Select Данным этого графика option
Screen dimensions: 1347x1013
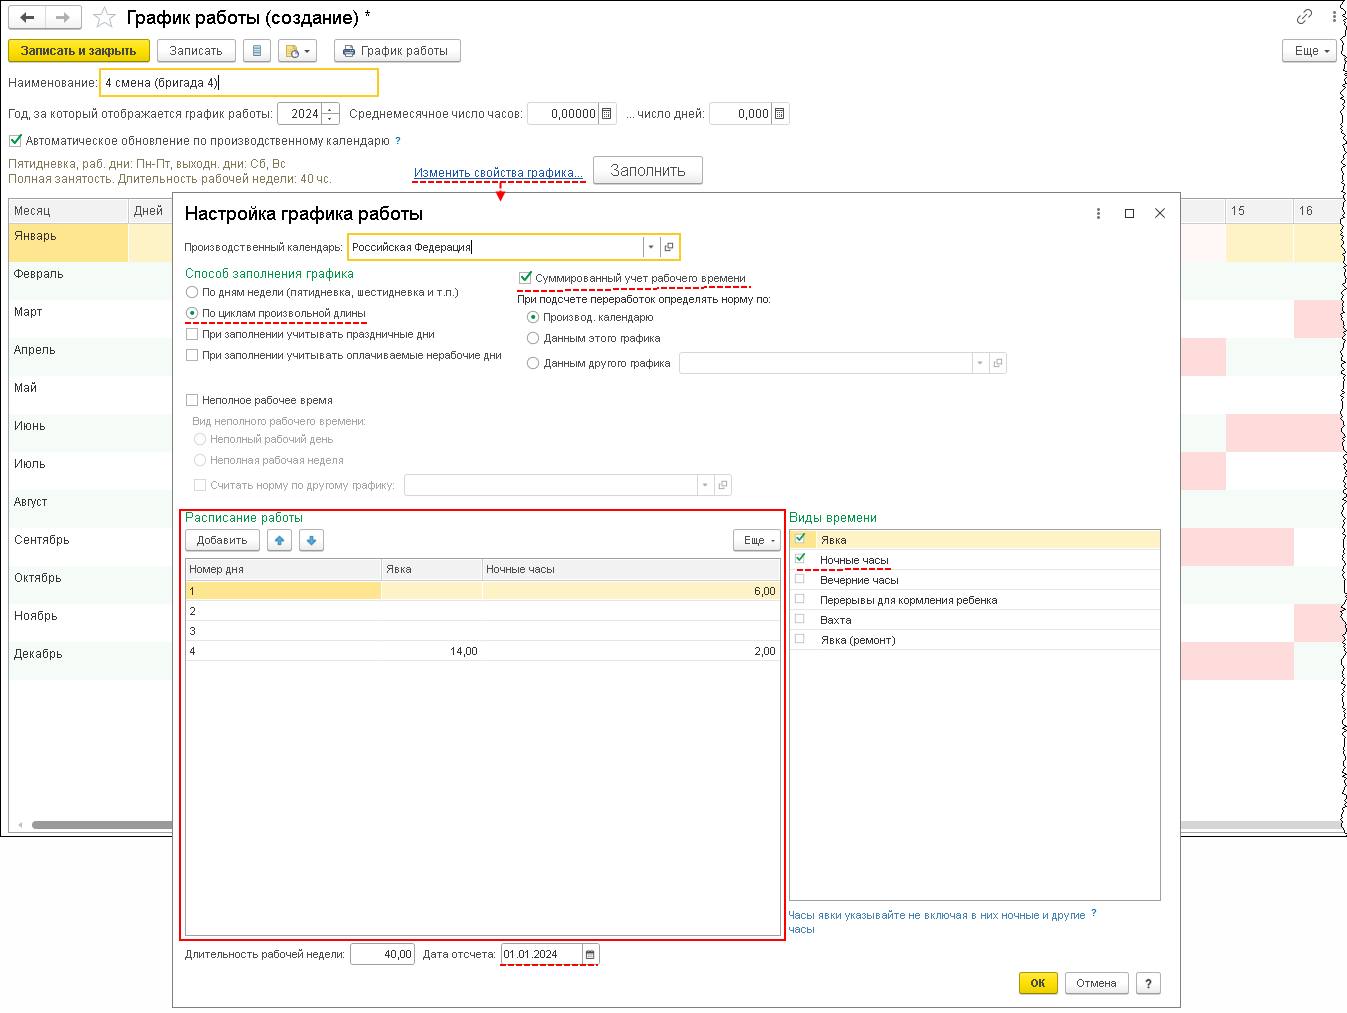tap(533, 338)
